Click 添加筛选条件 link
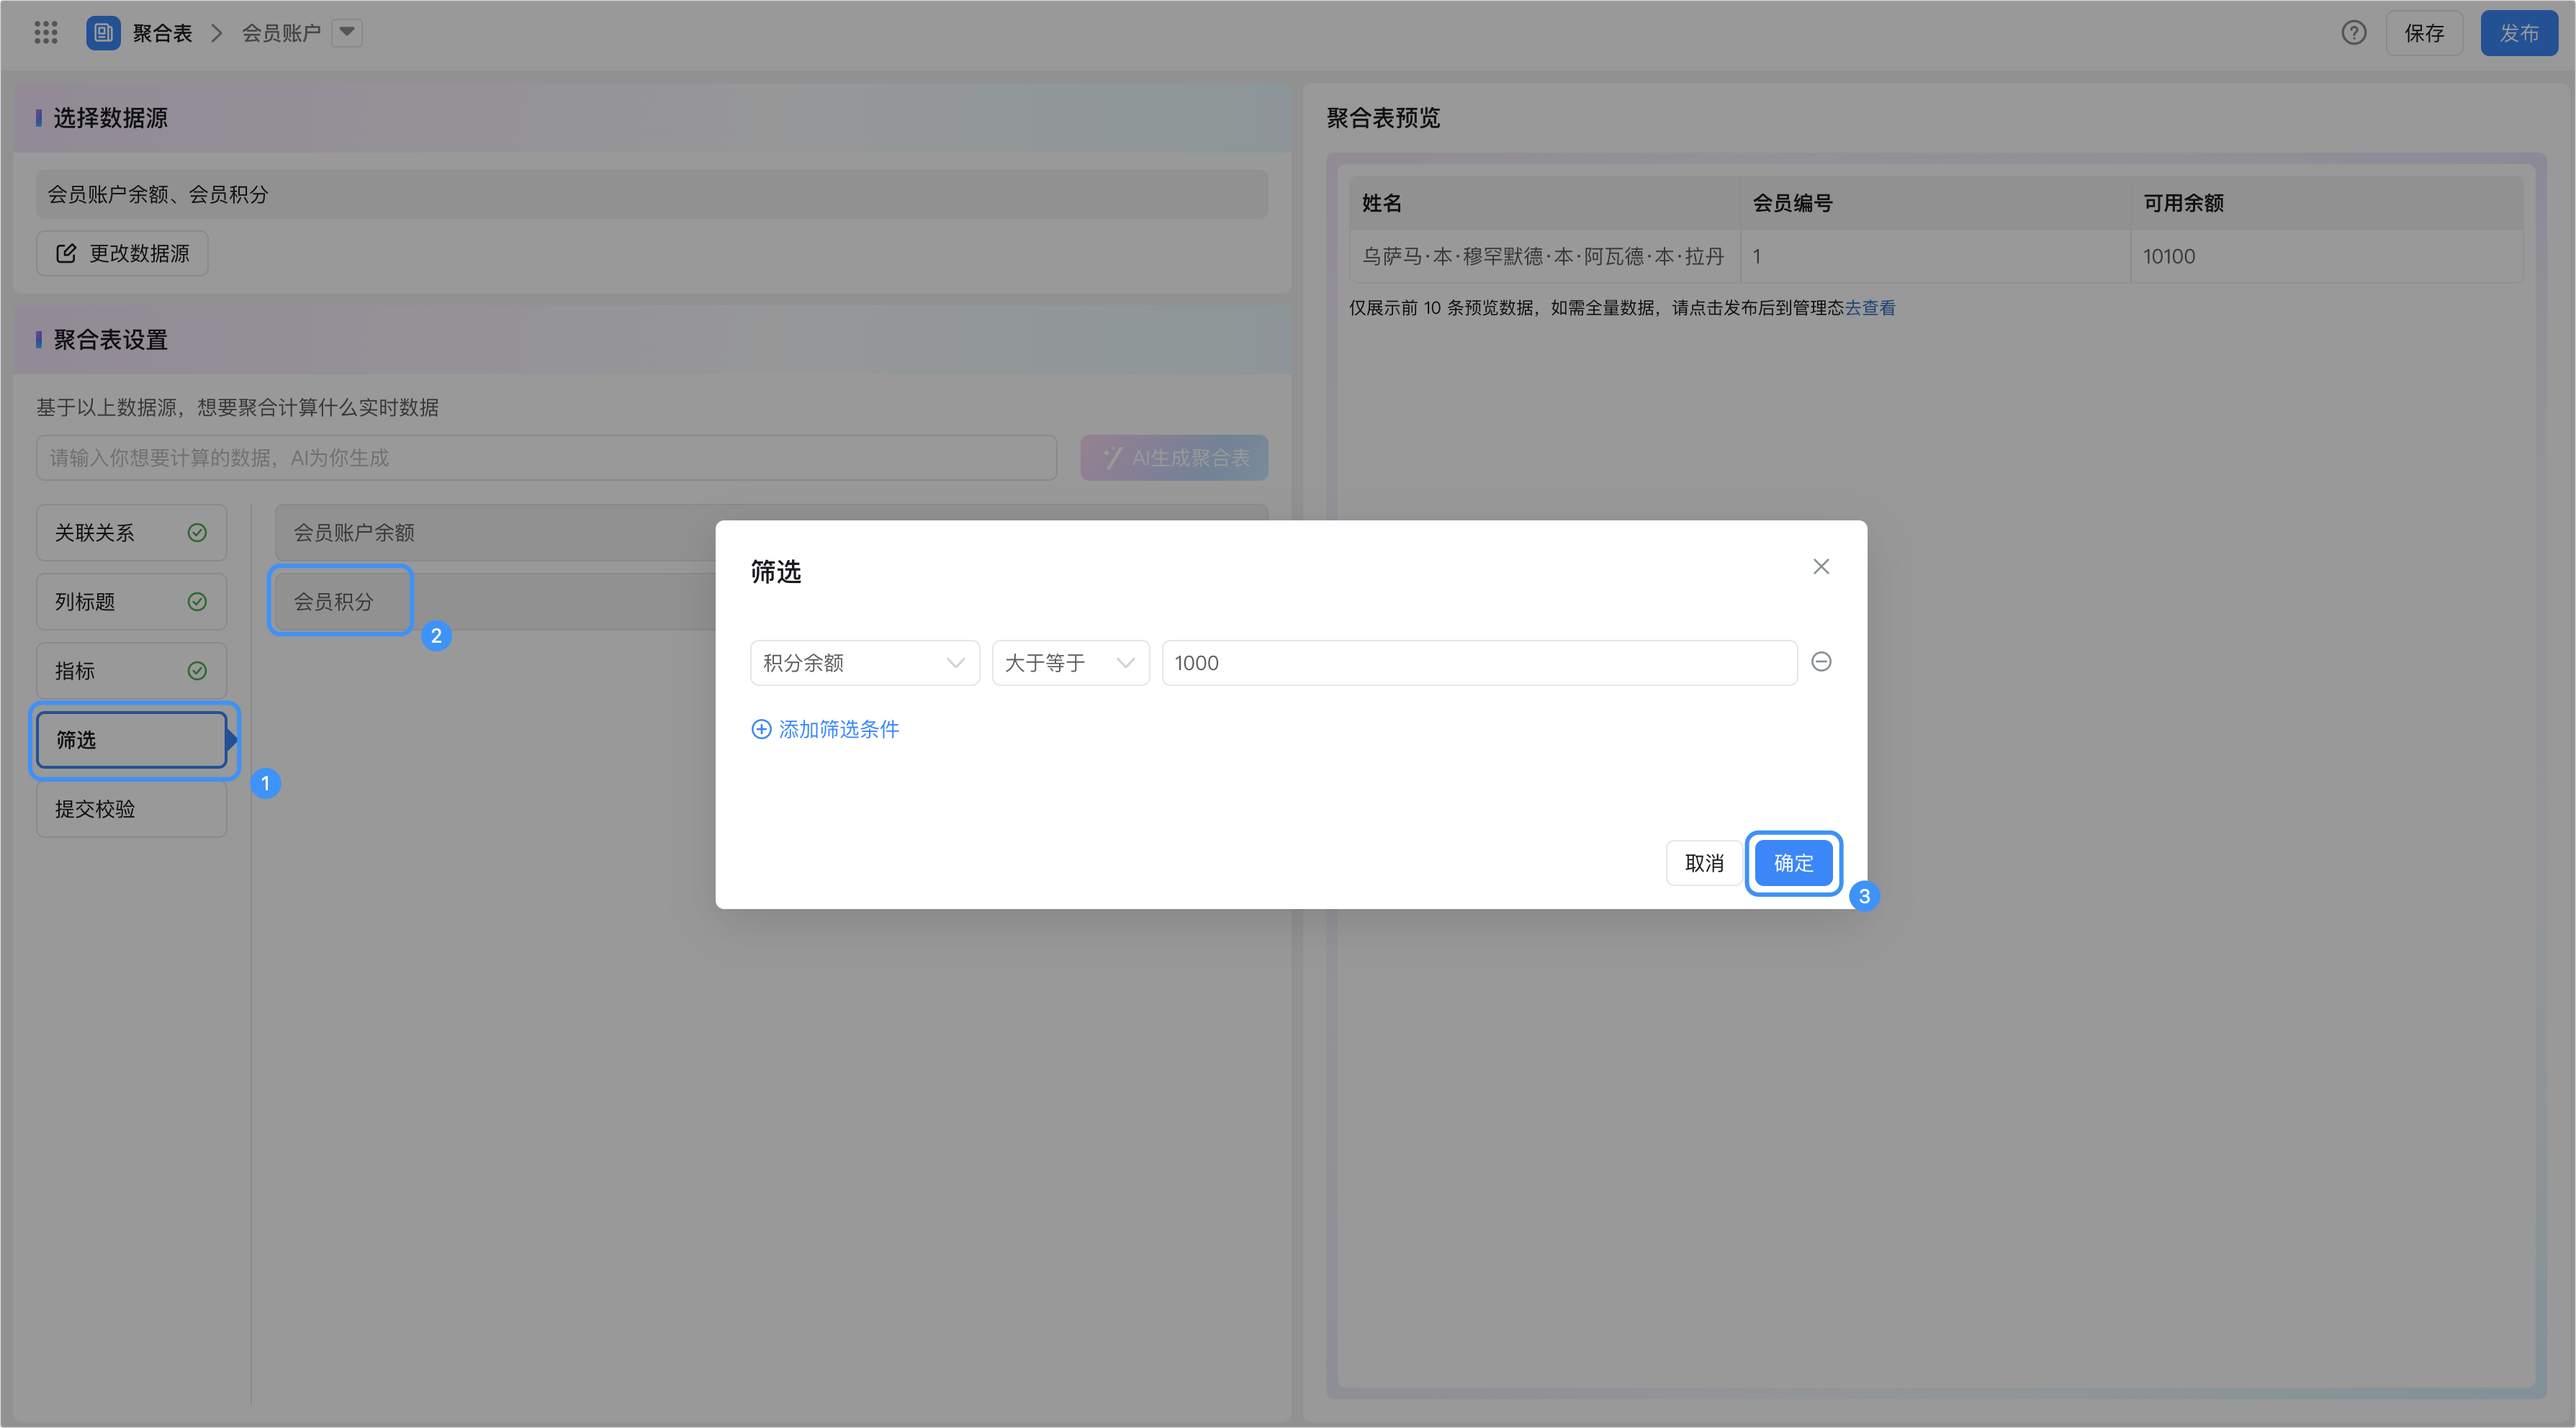This screenshot has width=2576, height=1428. point(825,730)
